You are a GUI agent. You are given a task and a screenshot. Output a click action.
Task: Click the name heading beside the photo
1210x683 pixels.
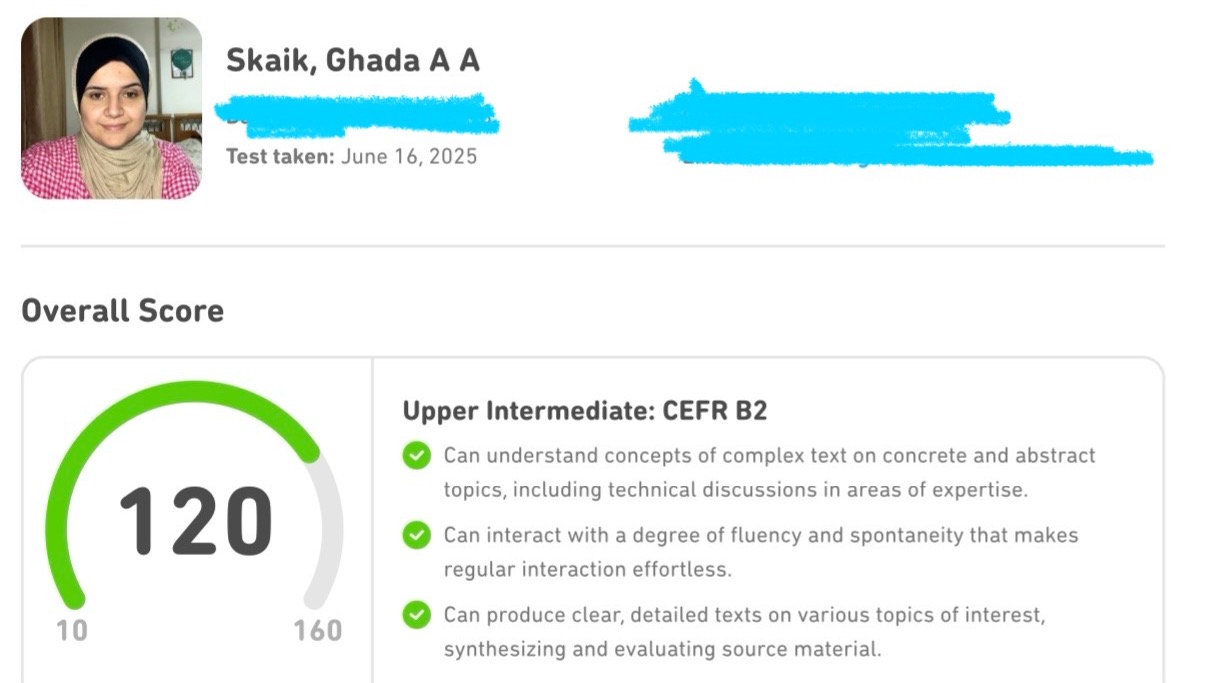pos(353,61)
